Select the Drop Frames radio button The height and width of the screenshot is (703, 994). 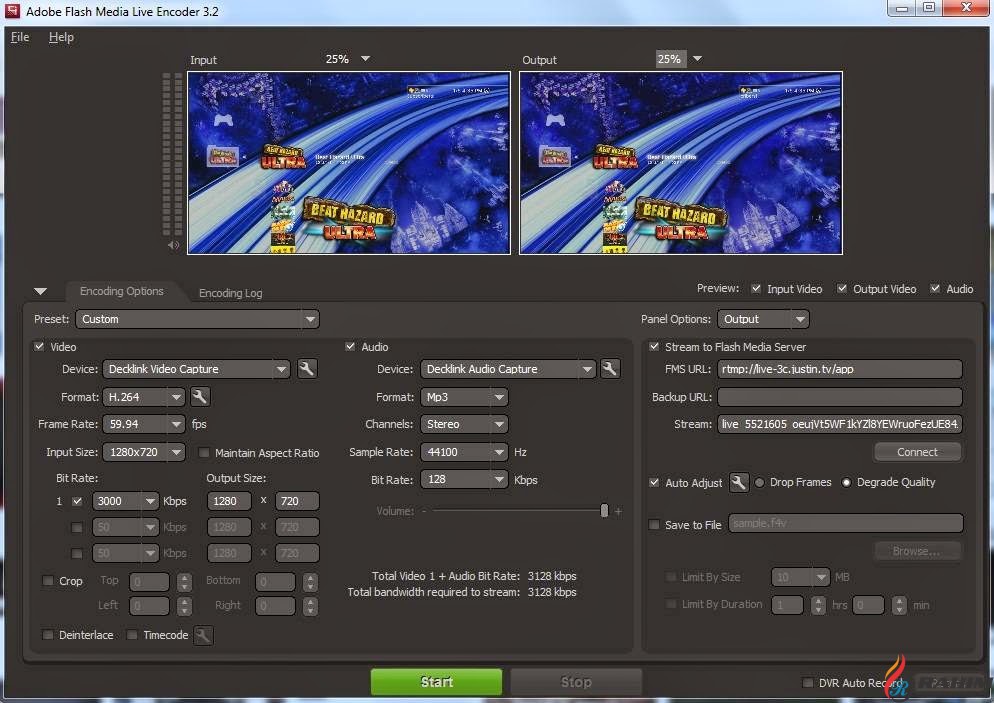tap(760, 482)
